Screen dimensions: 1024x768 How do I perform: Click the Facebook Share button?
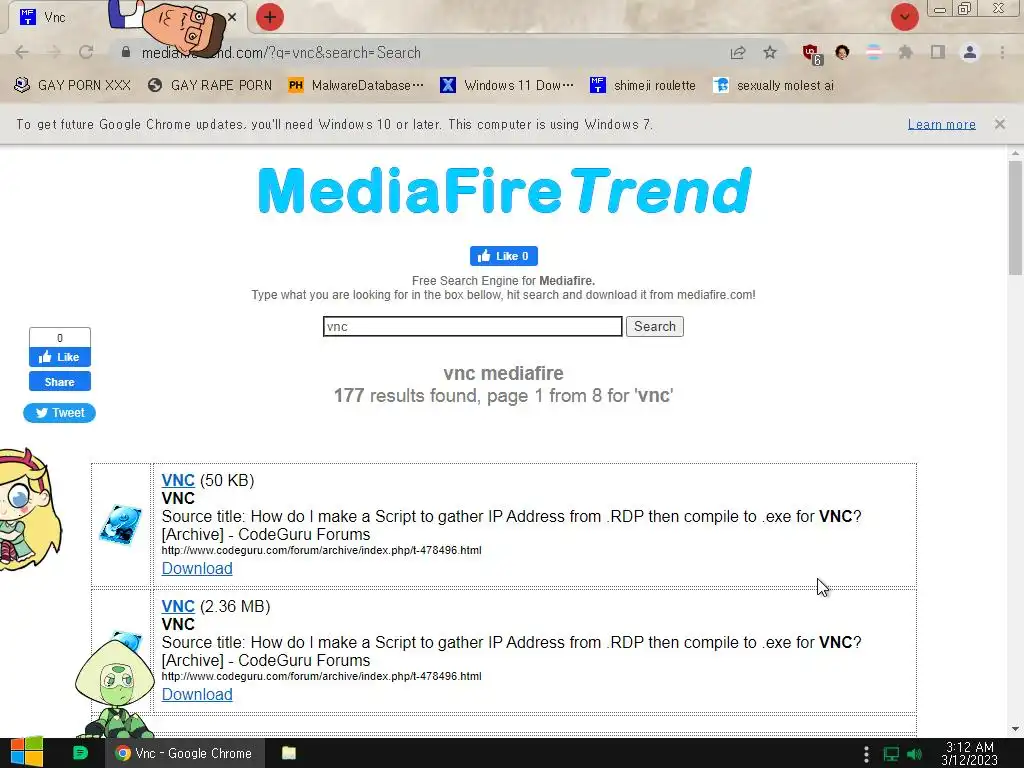coord(59,381)
